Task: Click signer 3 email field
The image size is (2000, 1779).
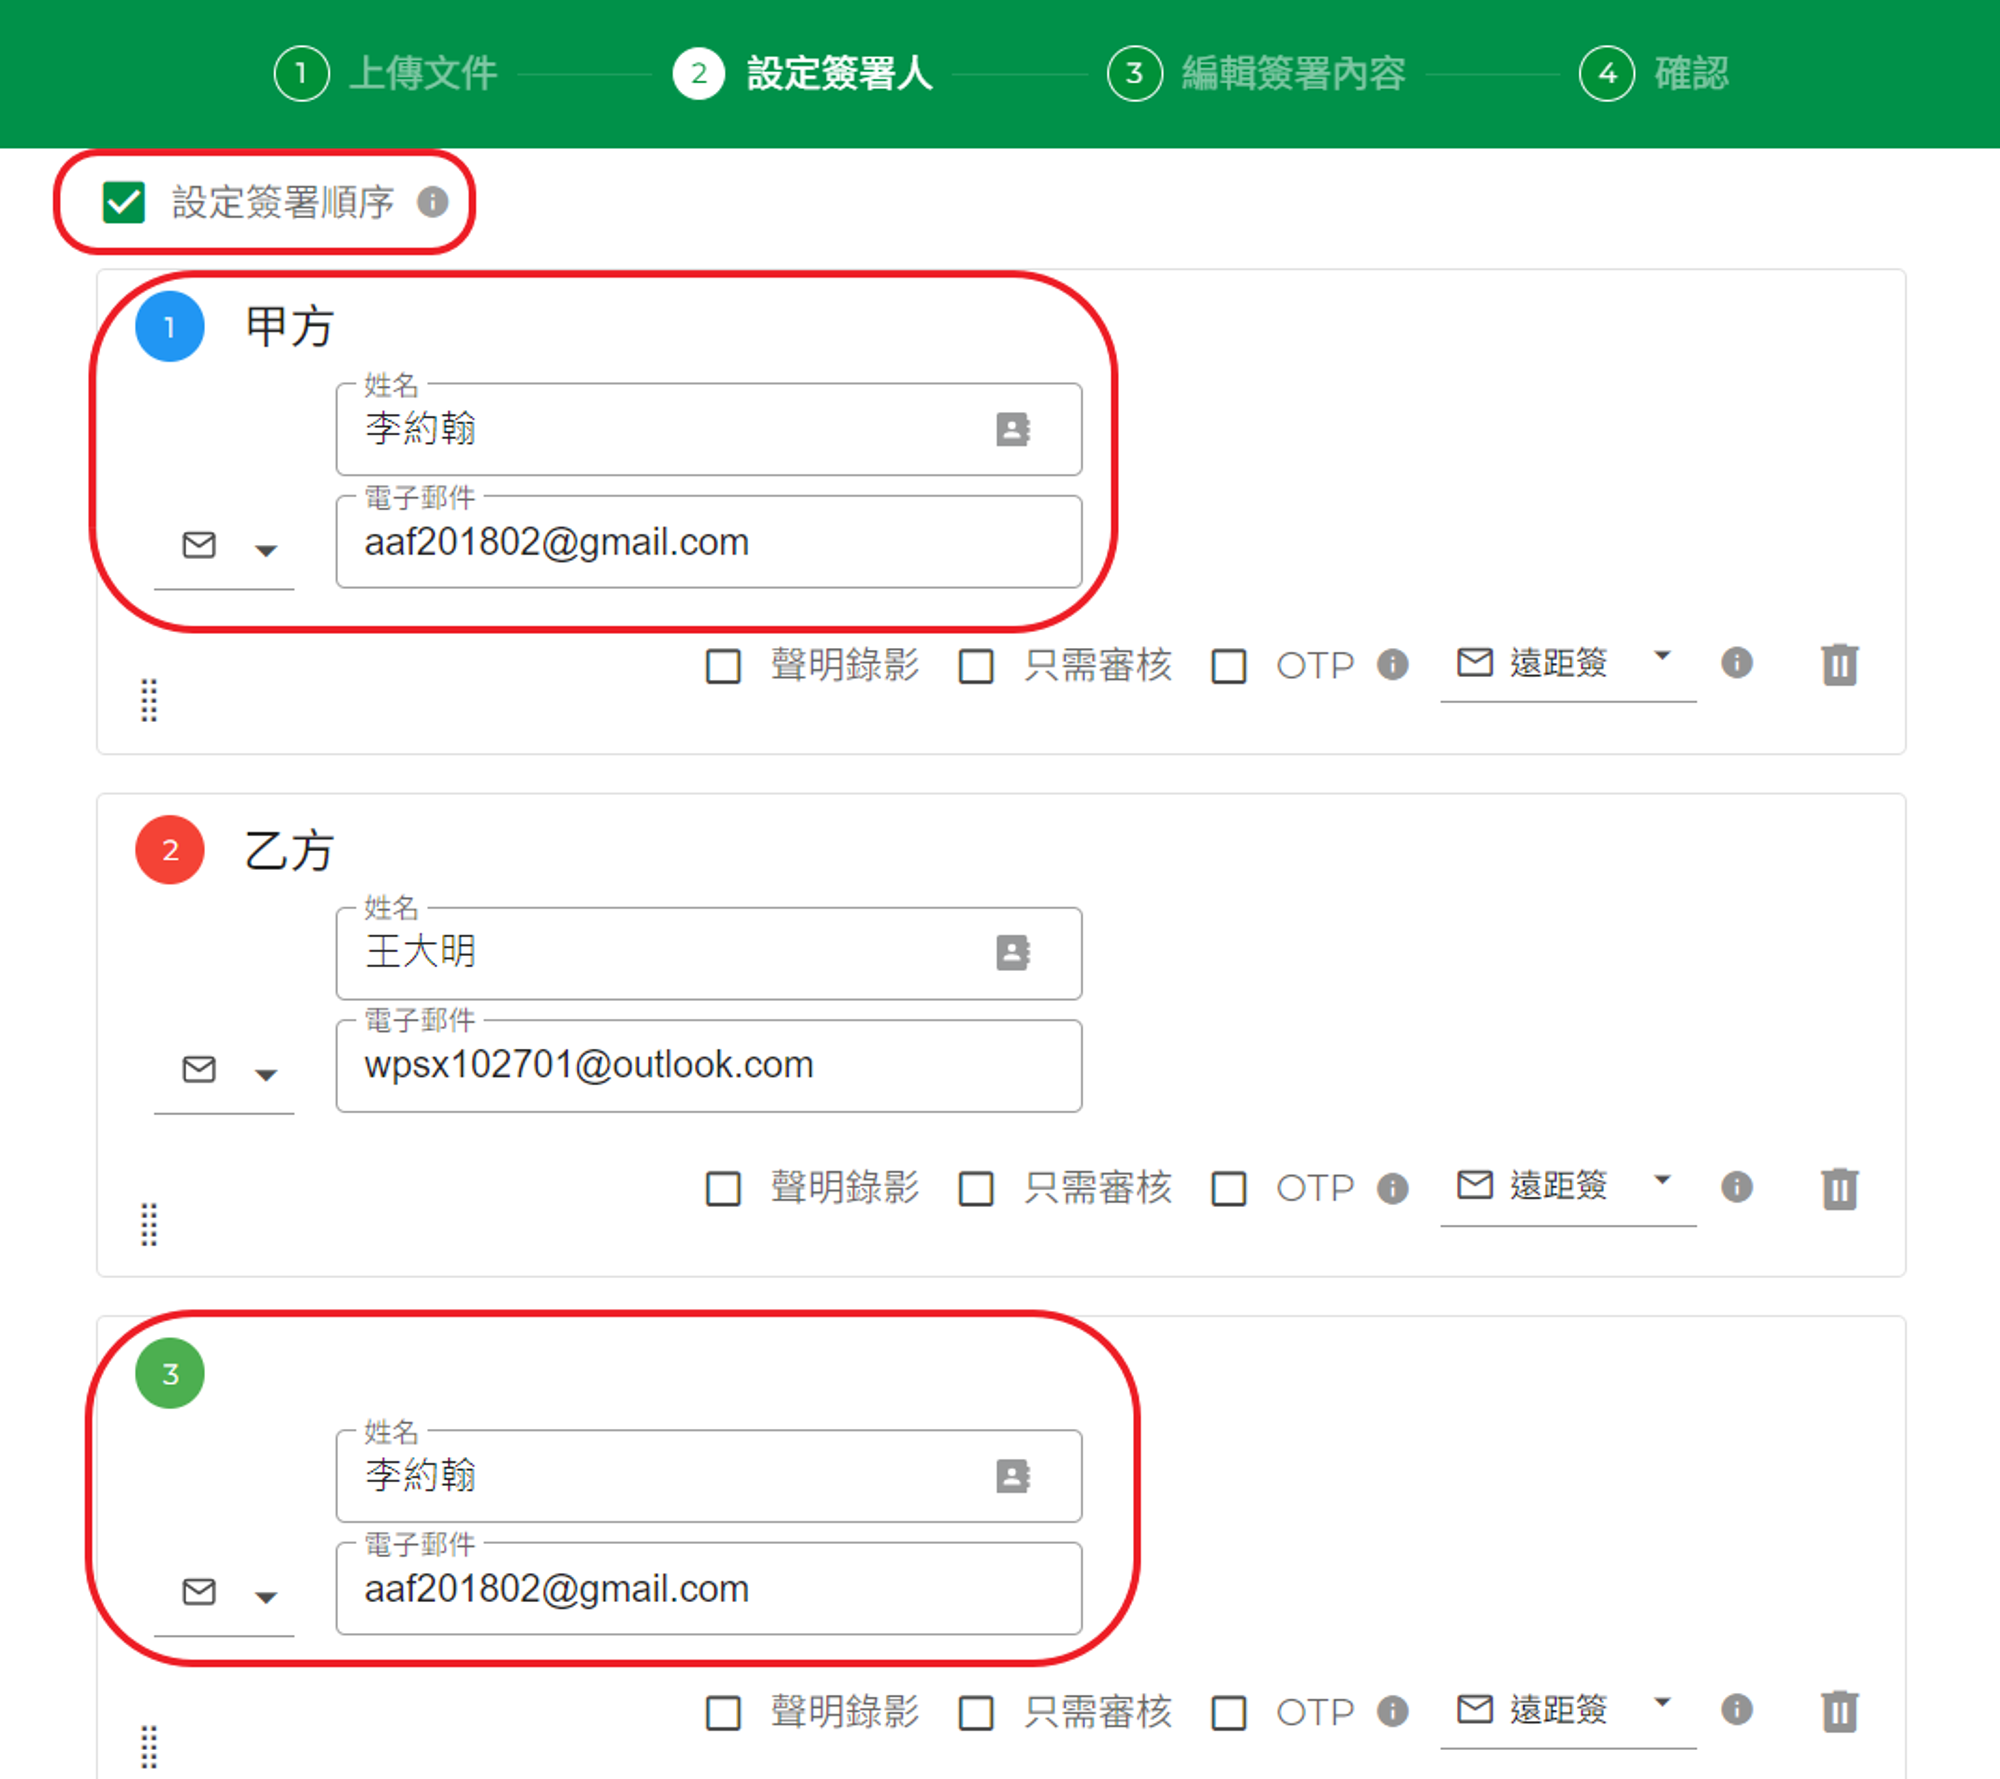Action: [709, 1589]
